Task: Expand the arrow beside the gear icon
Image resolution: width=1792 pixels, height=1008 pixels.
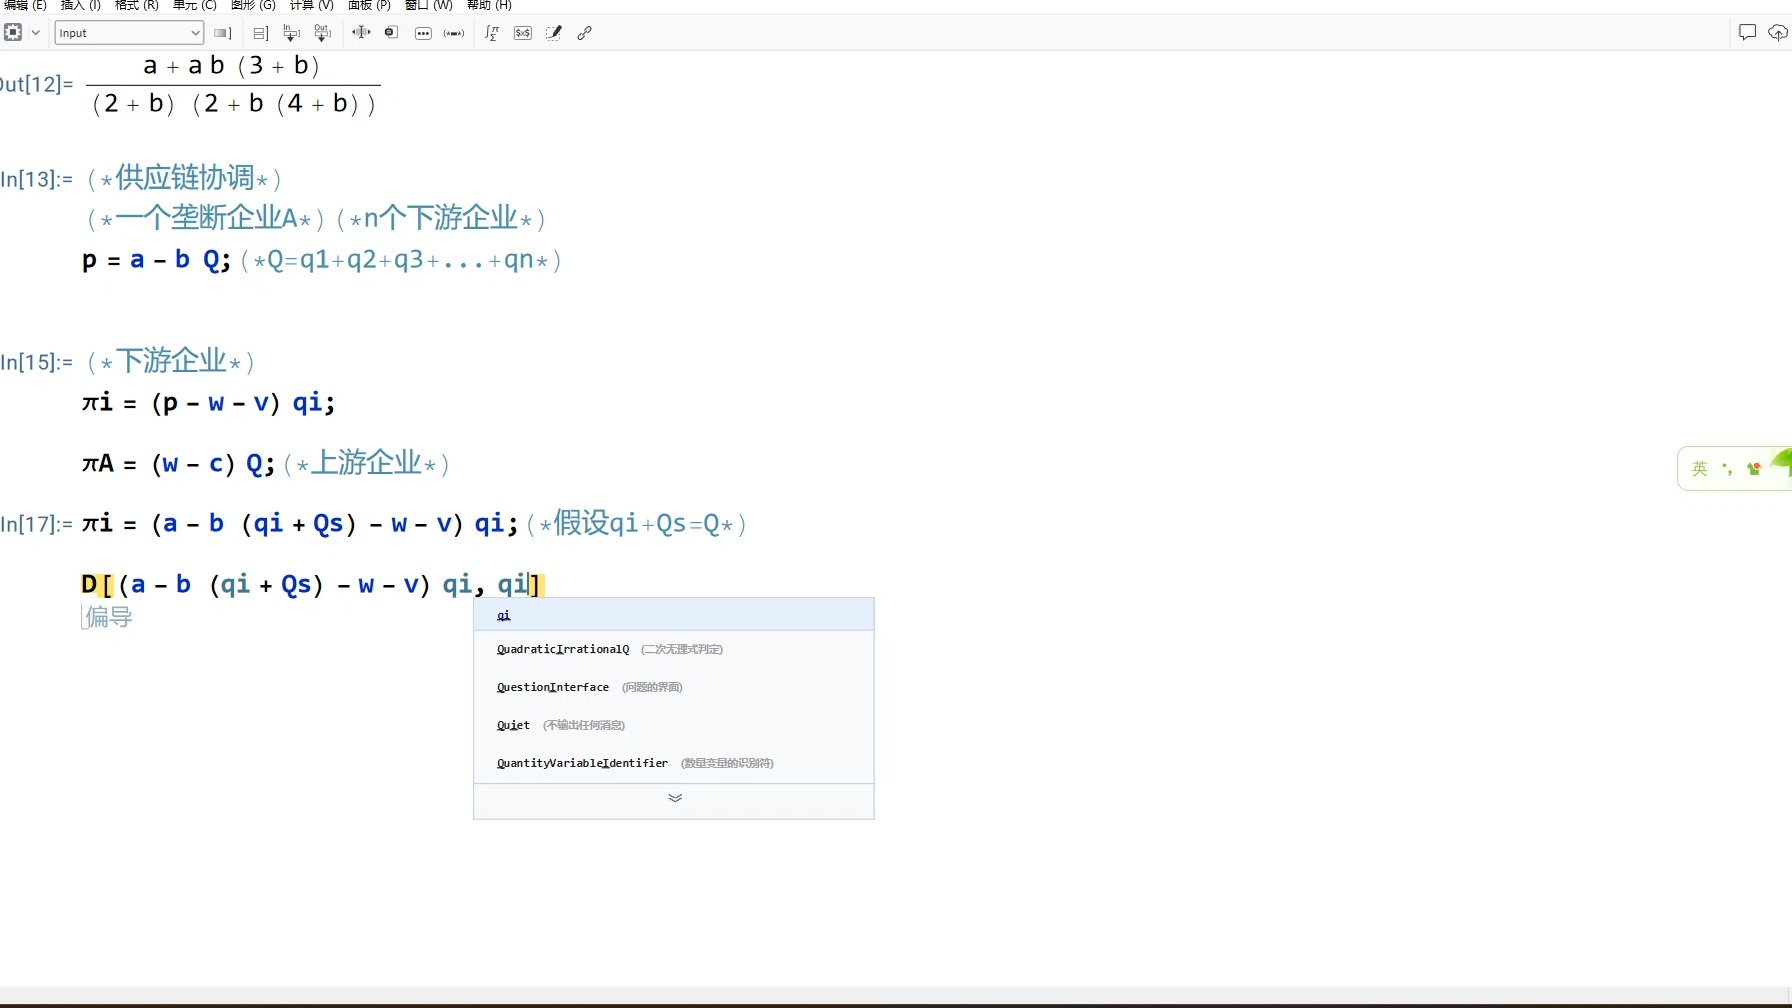Action: point(36,33)
